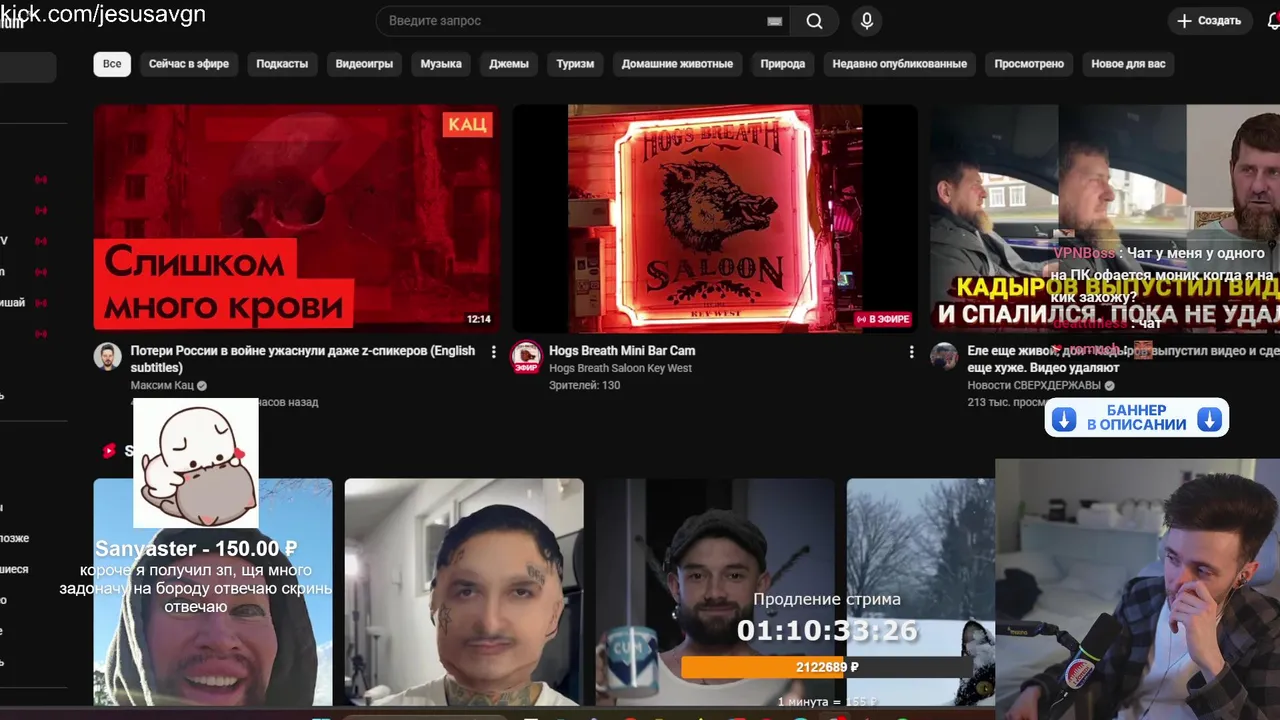The height and width of the screenshot is (720, 1280).
Task: Open the Short with snowy trees
Action: click(920, 592)
